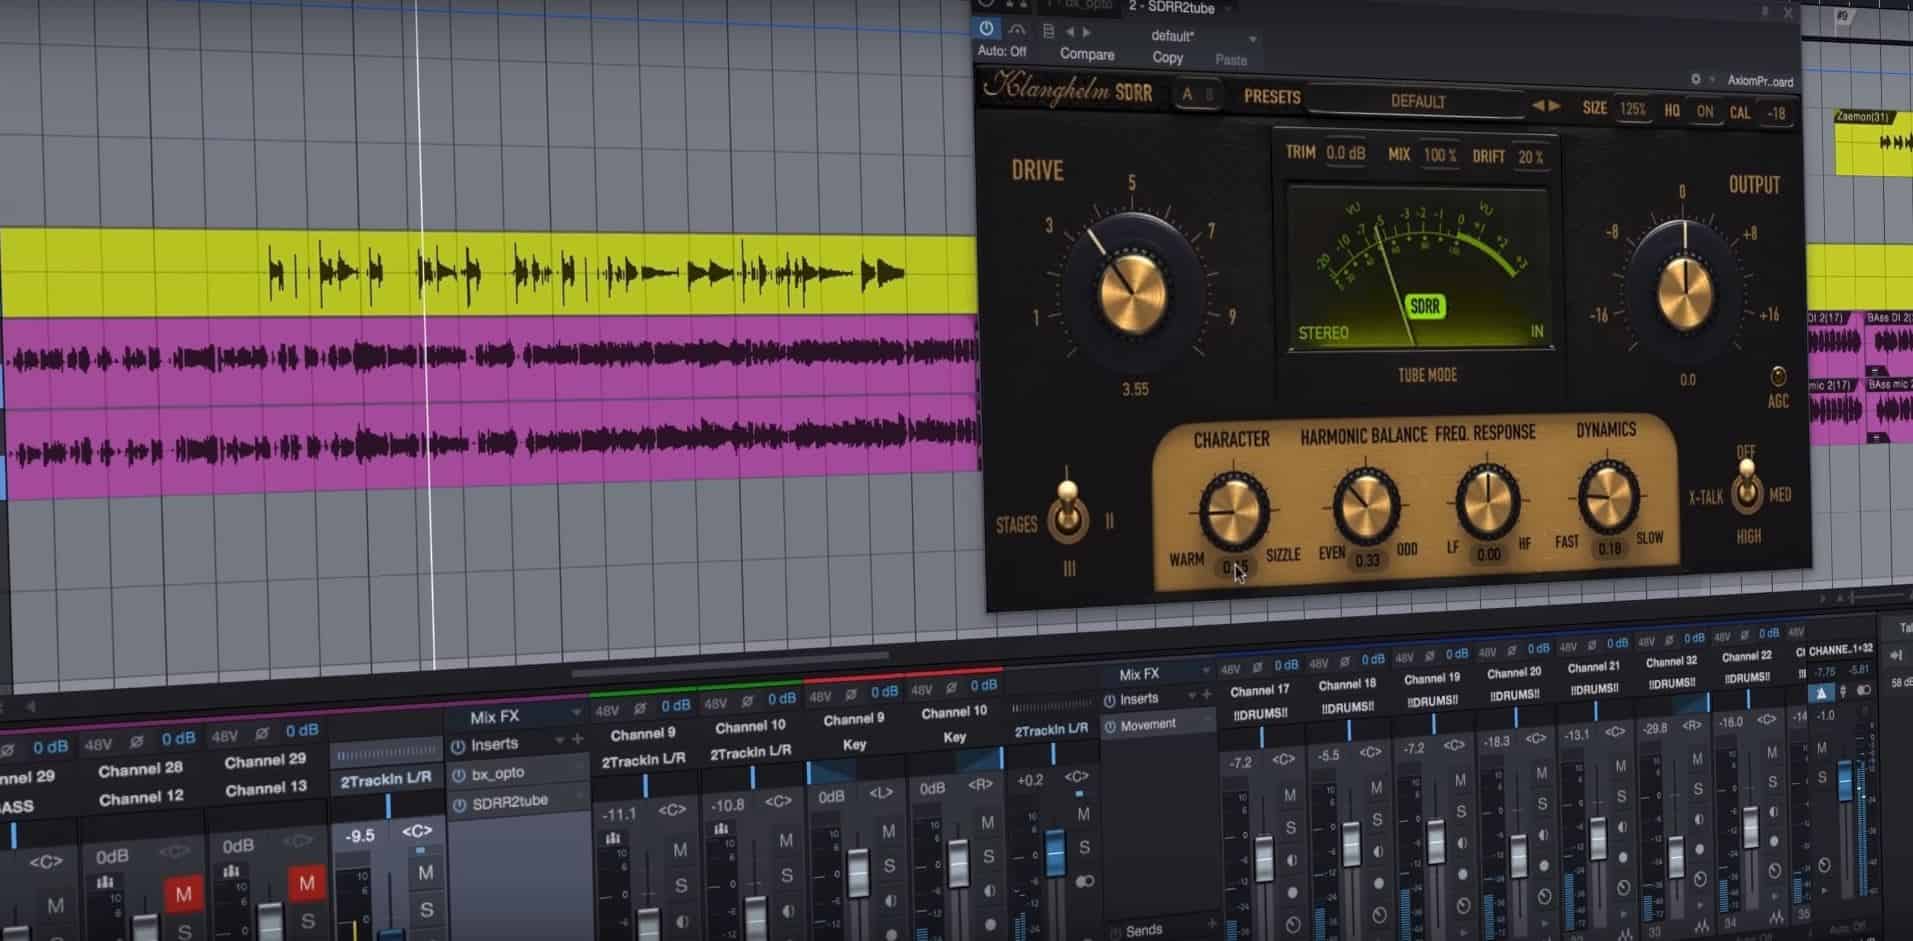Select the yellow waveform audio clip
1913x941 pixels.
coord(500,270)
